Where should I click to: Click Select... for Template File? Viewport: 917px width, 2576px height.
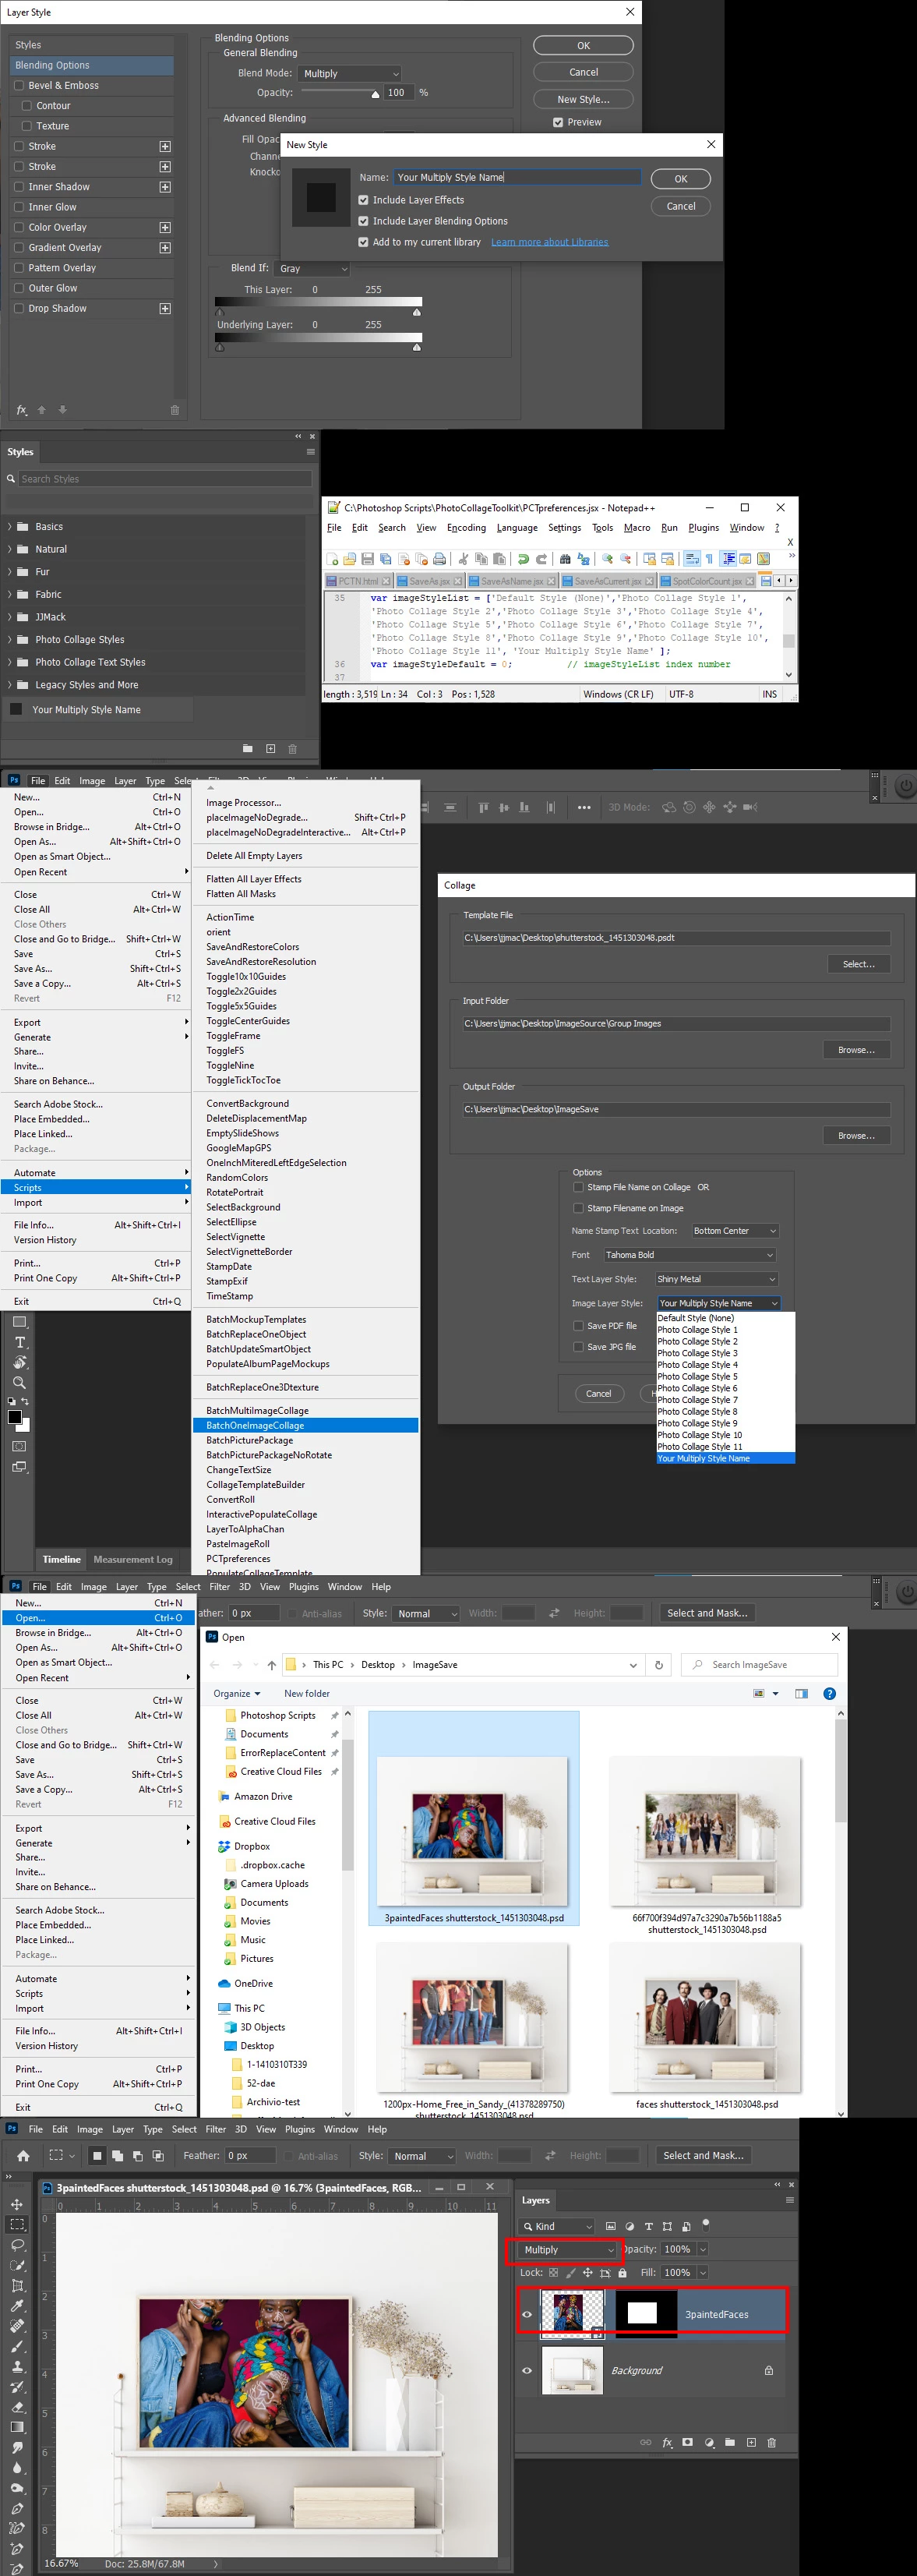click(x=858, y=964)
